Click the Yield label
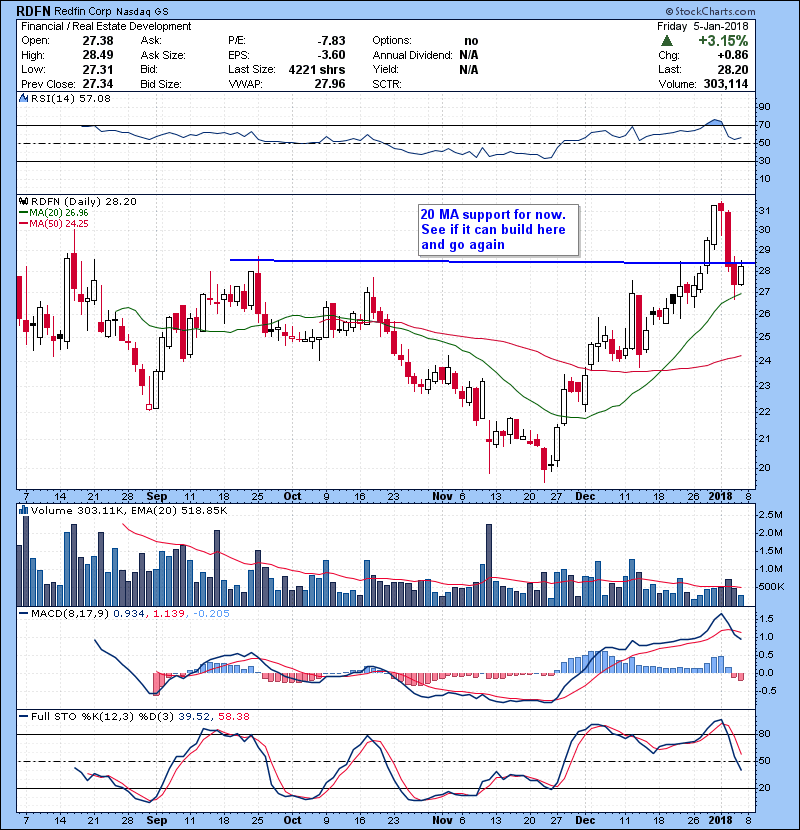Screen dimensions: 800x830 pyautogui.click(x=385, y=69)
